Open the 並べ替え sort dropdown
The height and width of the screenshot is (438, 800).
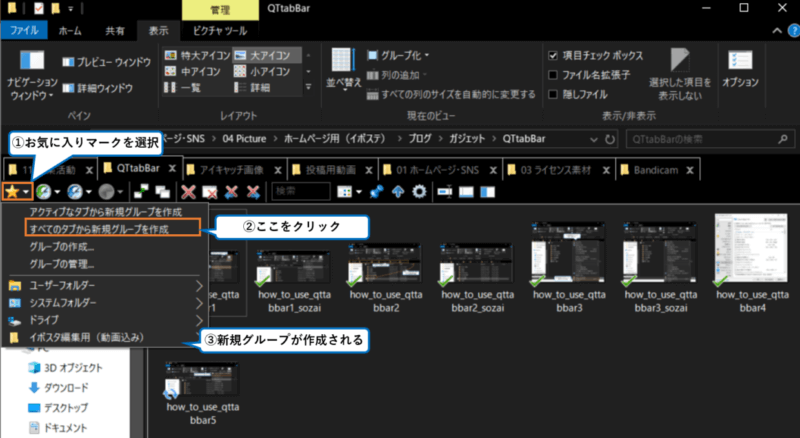[343, 70]
